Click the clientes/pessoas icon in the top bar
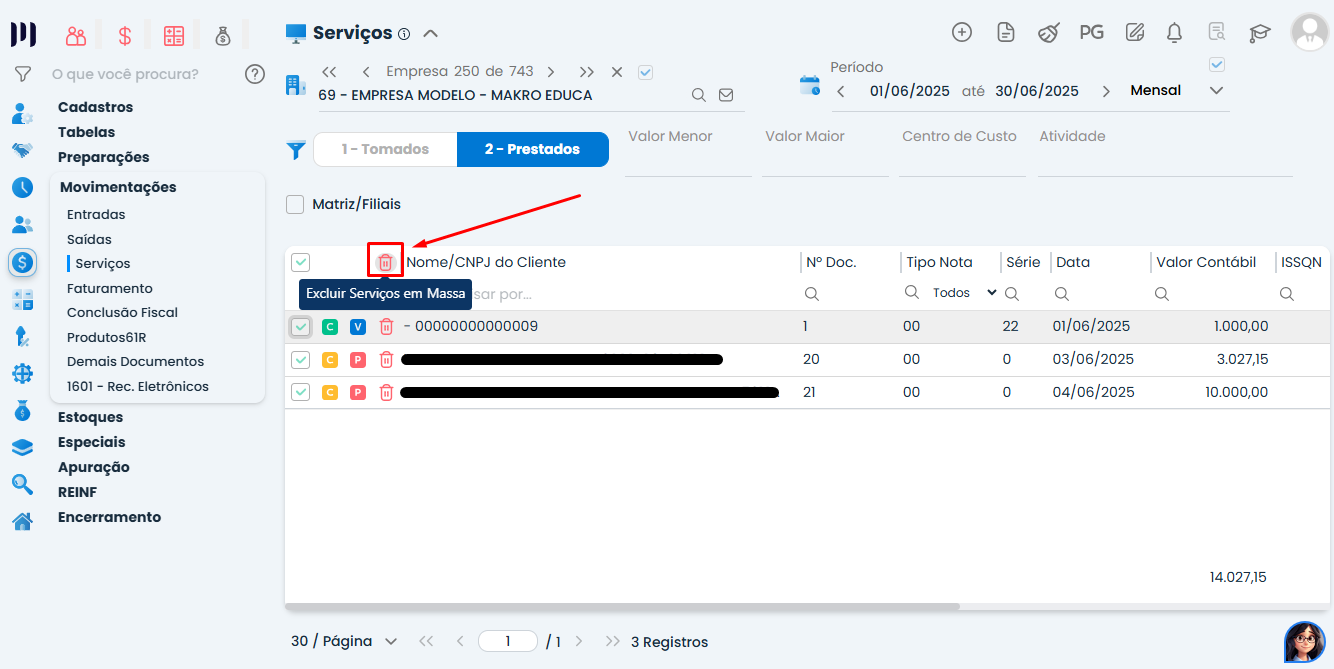The width and height of the screenshot is (1334, 669). coord(75,33)
